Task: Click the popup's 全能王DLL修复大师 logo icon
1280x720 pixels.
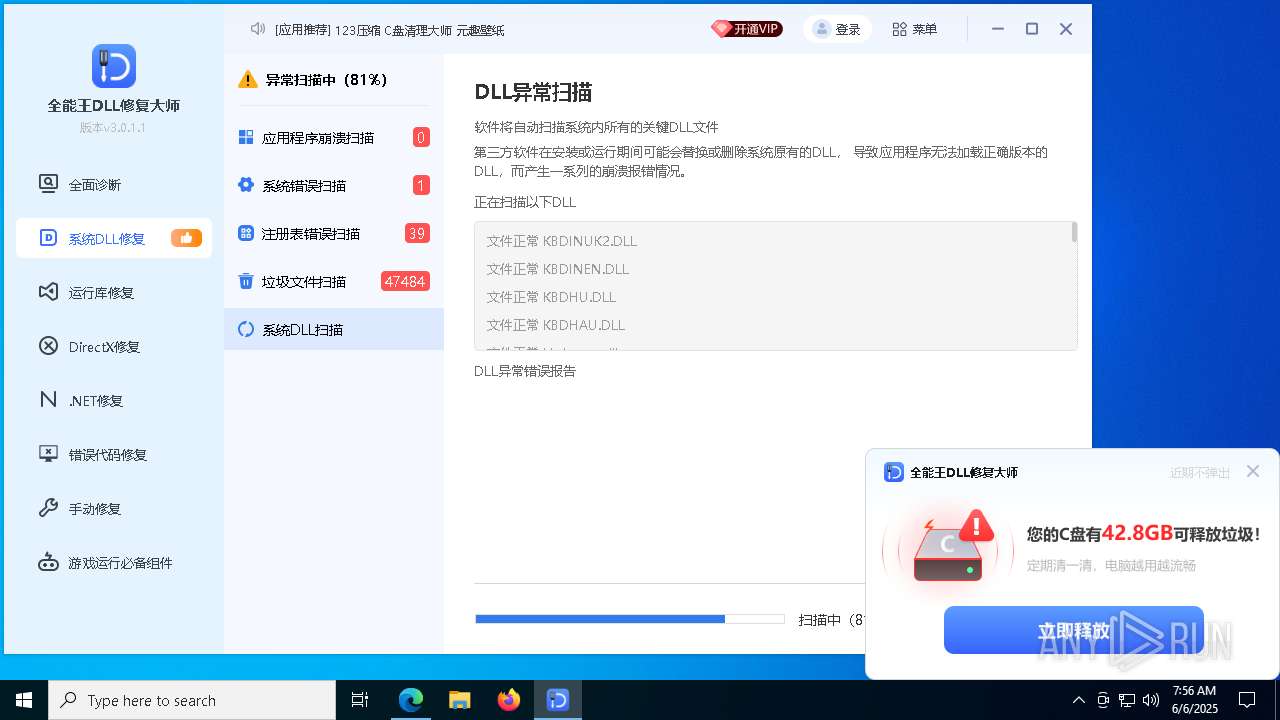Action: click(x=894, y=472)
